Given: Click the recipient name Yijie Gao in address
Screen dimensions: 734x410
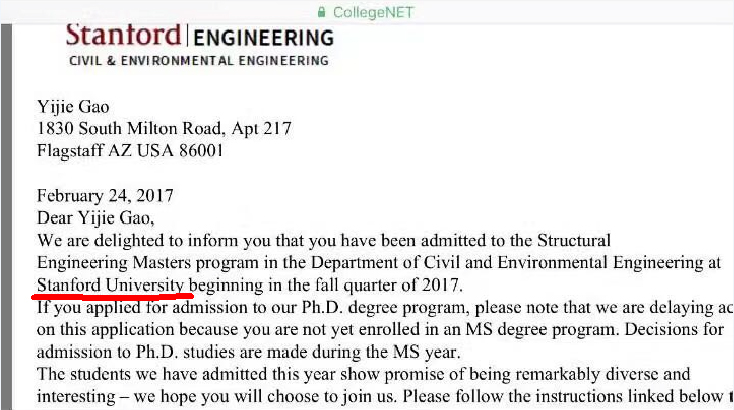Looking at the screenshot, I should [x=73, y=108].
